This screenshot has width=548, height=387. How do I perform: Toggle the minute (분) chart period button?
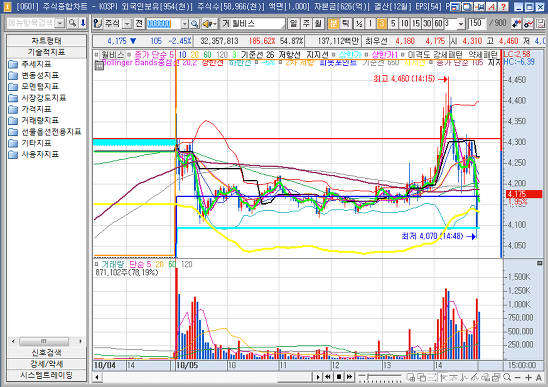(333, 24)
